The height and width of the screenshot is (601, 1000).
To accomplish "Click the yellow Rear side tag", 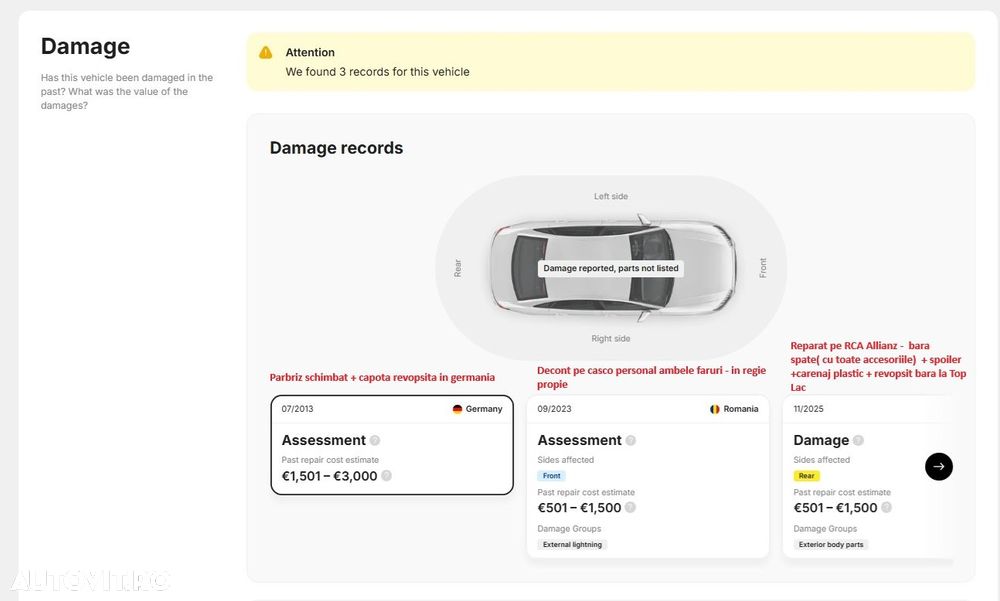I will click(x=807, y=476).
